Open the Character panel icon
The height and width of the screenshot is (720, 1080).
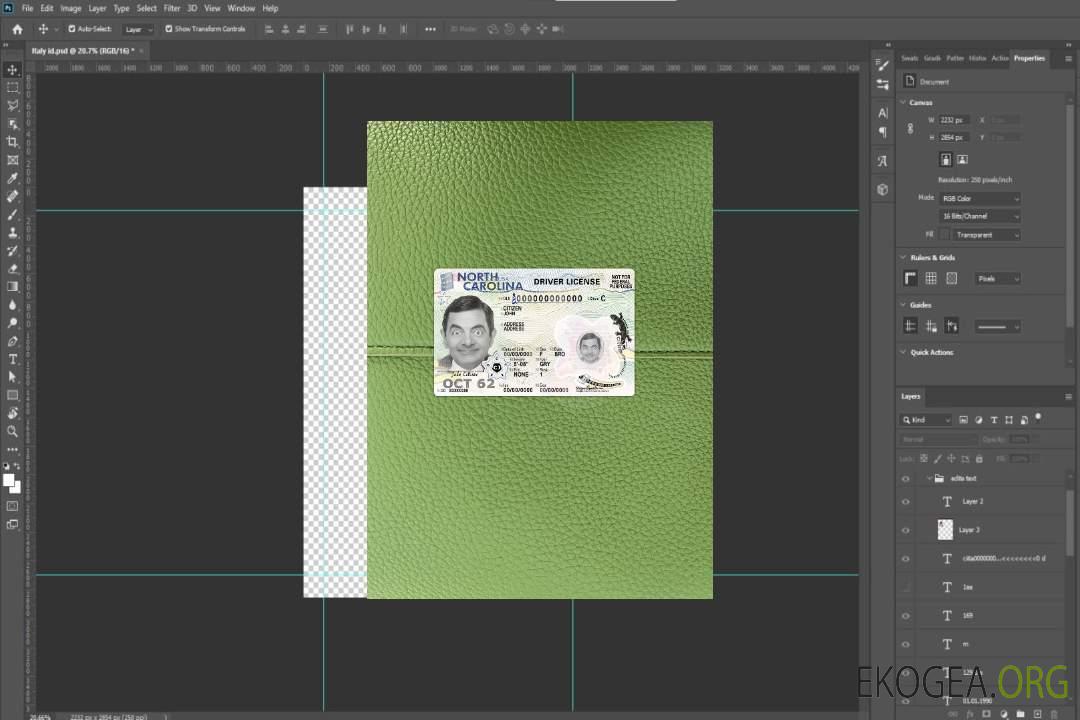point(882,113)
